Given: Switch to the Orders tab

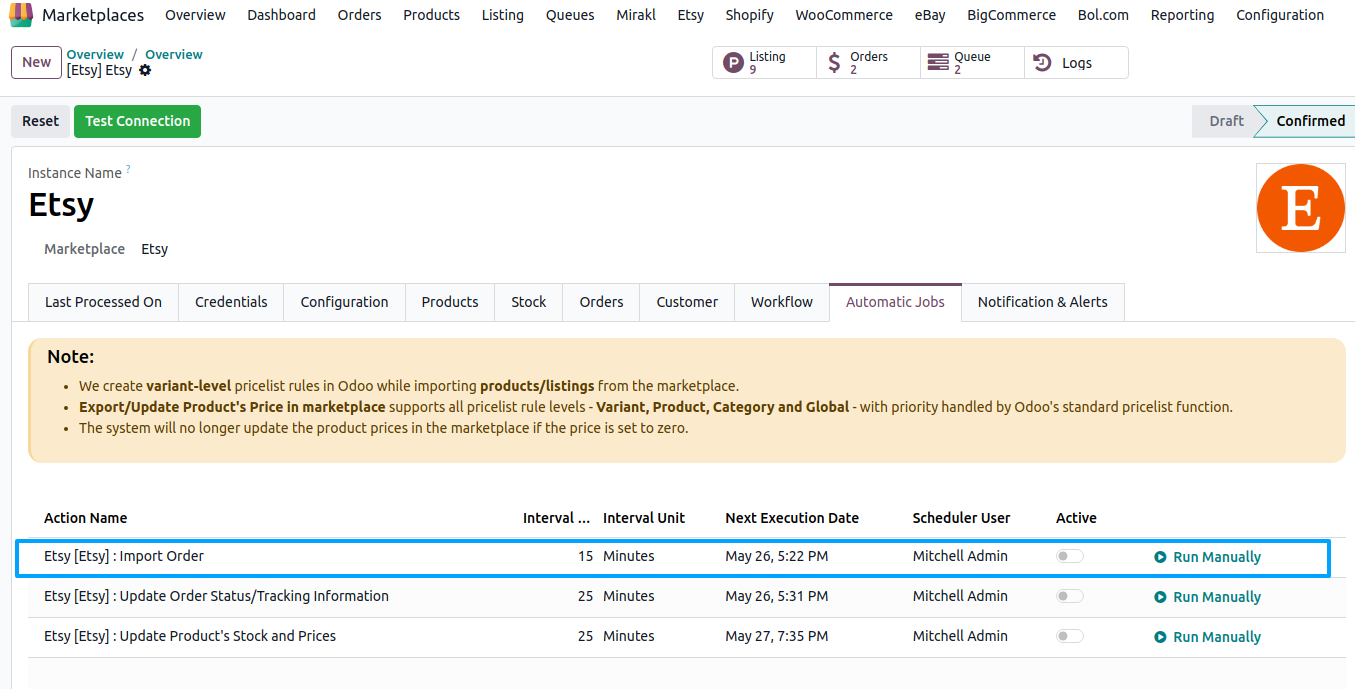Looking at the screenshot, I should click(x=601, y=302).
